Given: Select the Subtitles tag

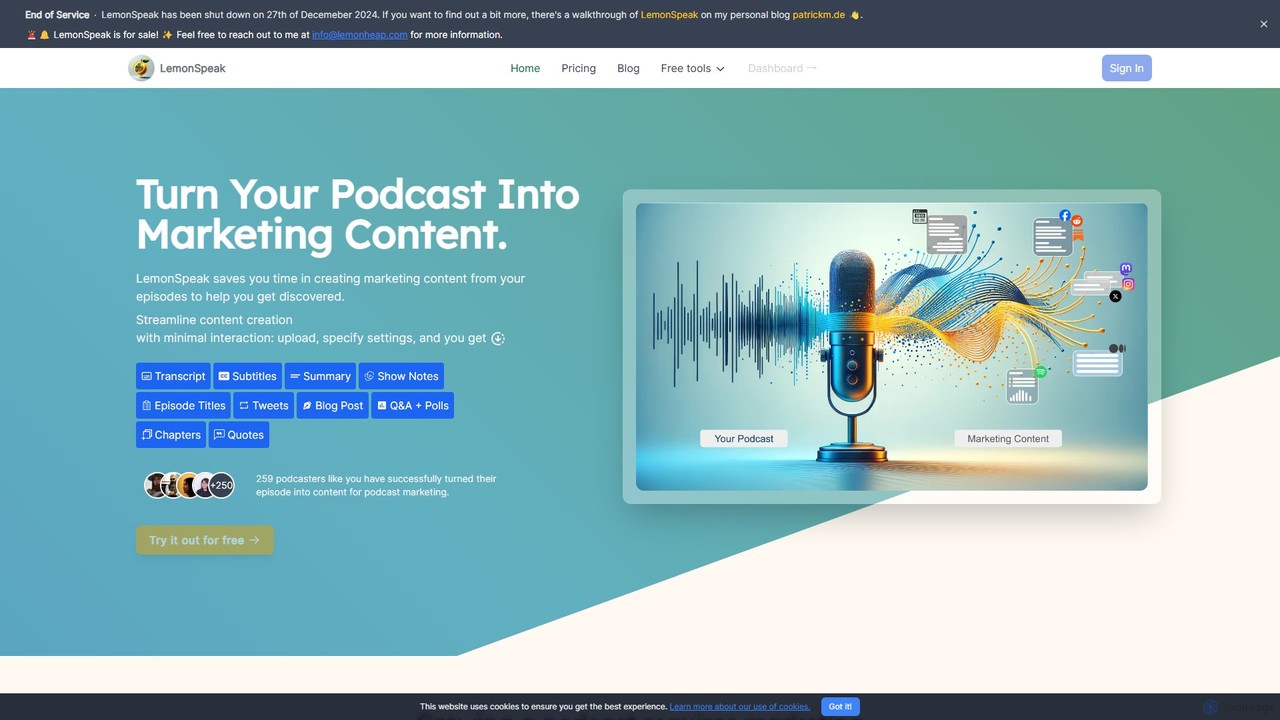Looking at the screenshot, I should click(247, 376).
